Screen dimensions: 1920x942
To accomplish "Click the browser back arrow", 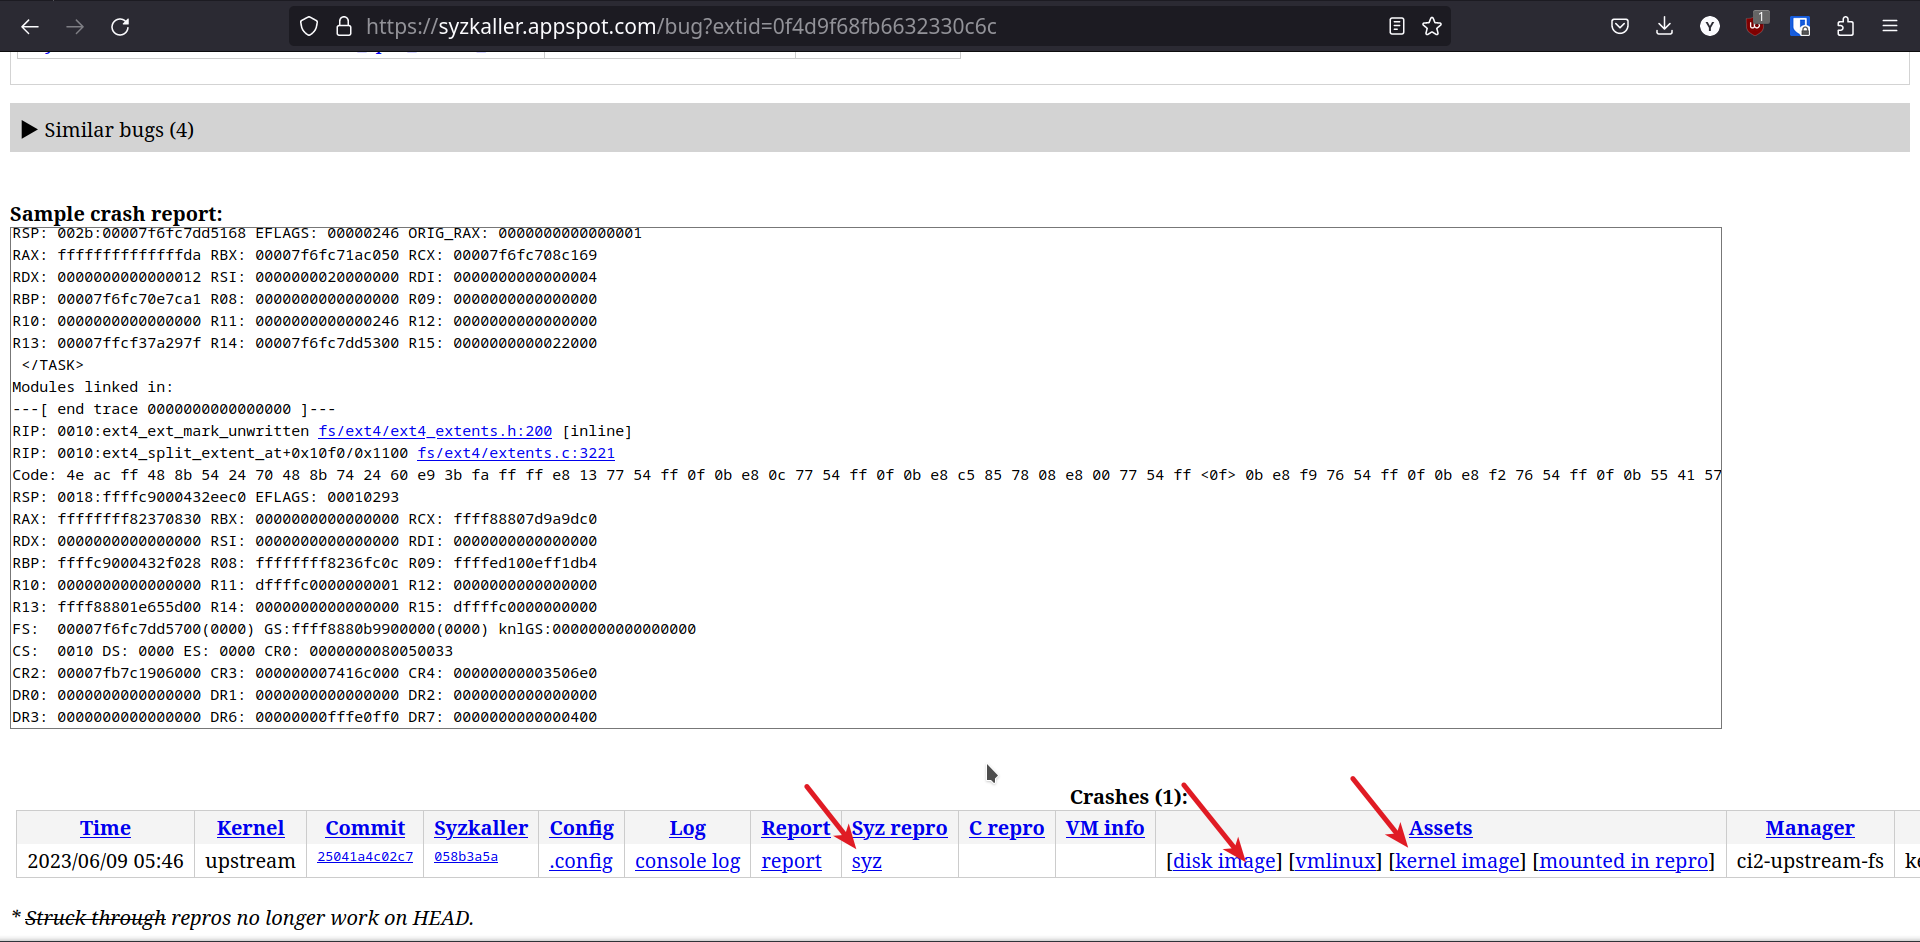I will (30, 27).
